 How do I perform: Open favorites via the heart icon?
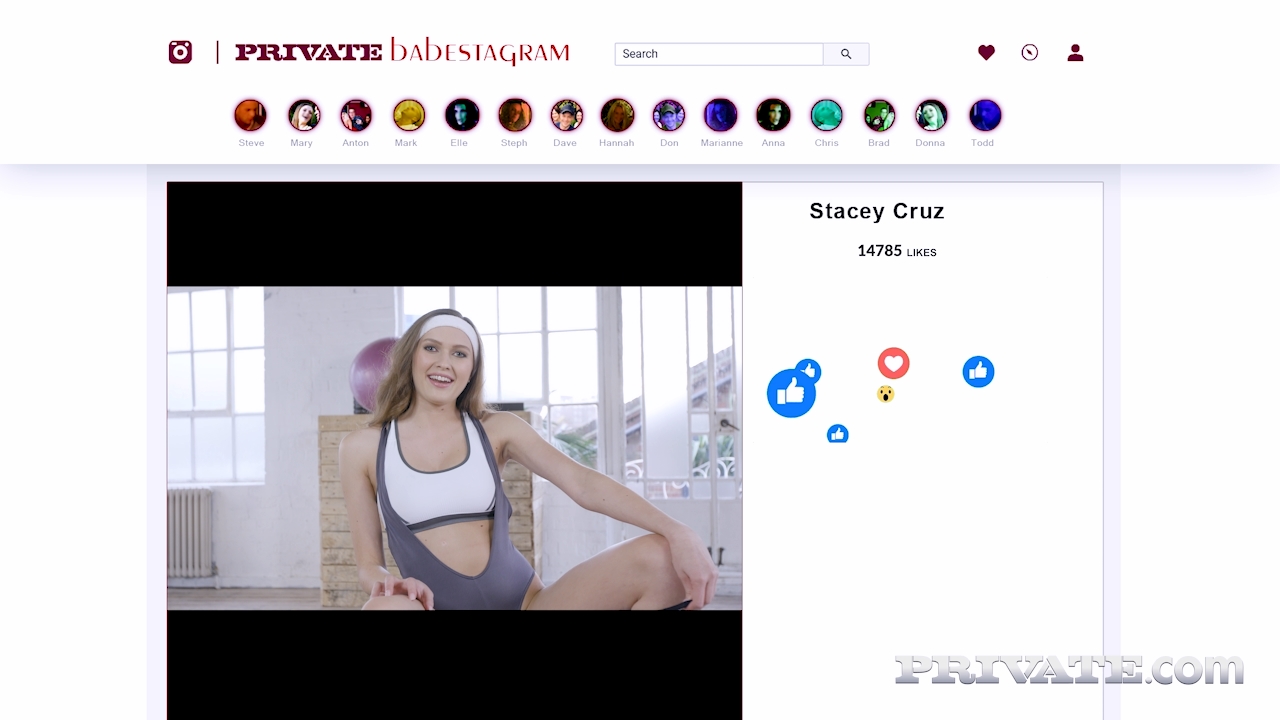(986, 53)
